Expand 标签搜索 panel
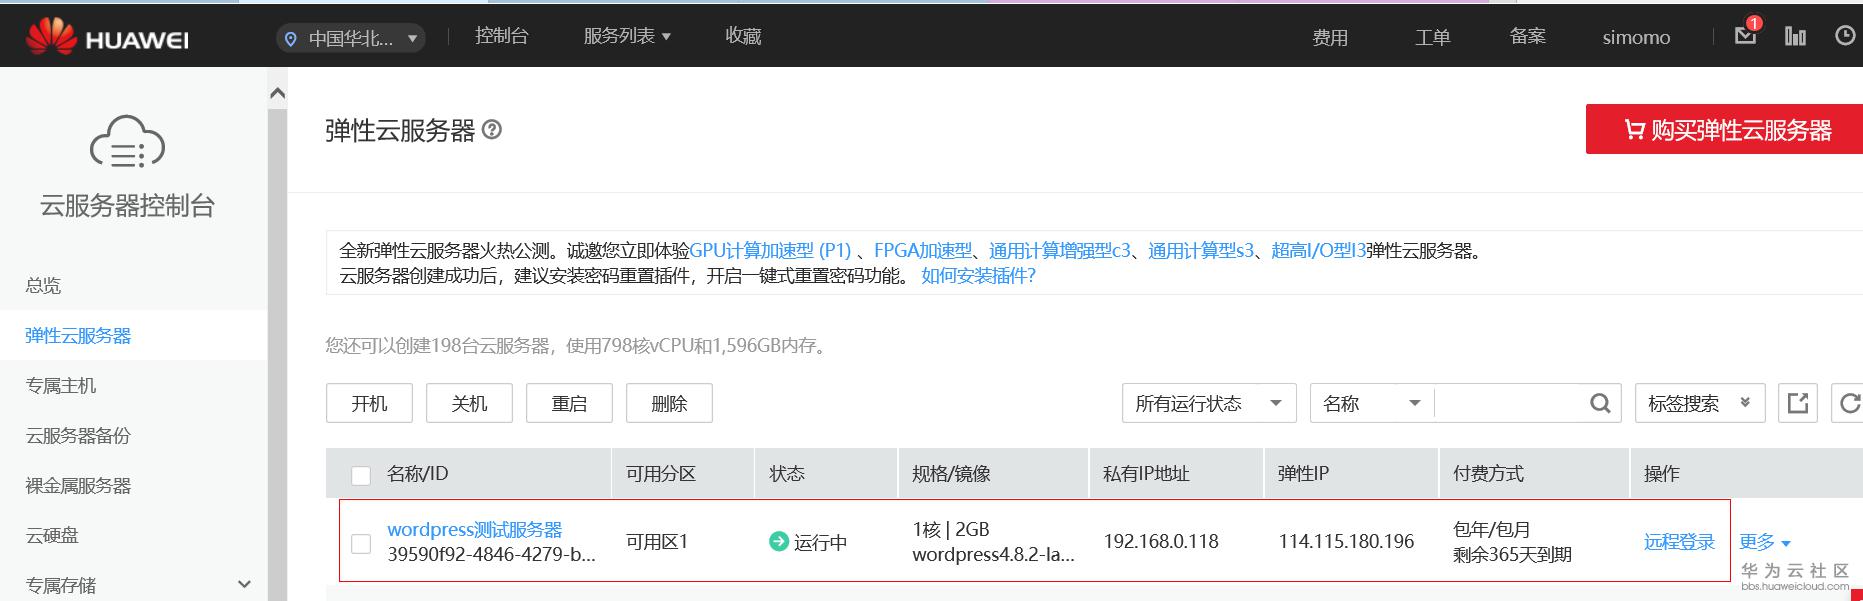 pos(1700,403)
